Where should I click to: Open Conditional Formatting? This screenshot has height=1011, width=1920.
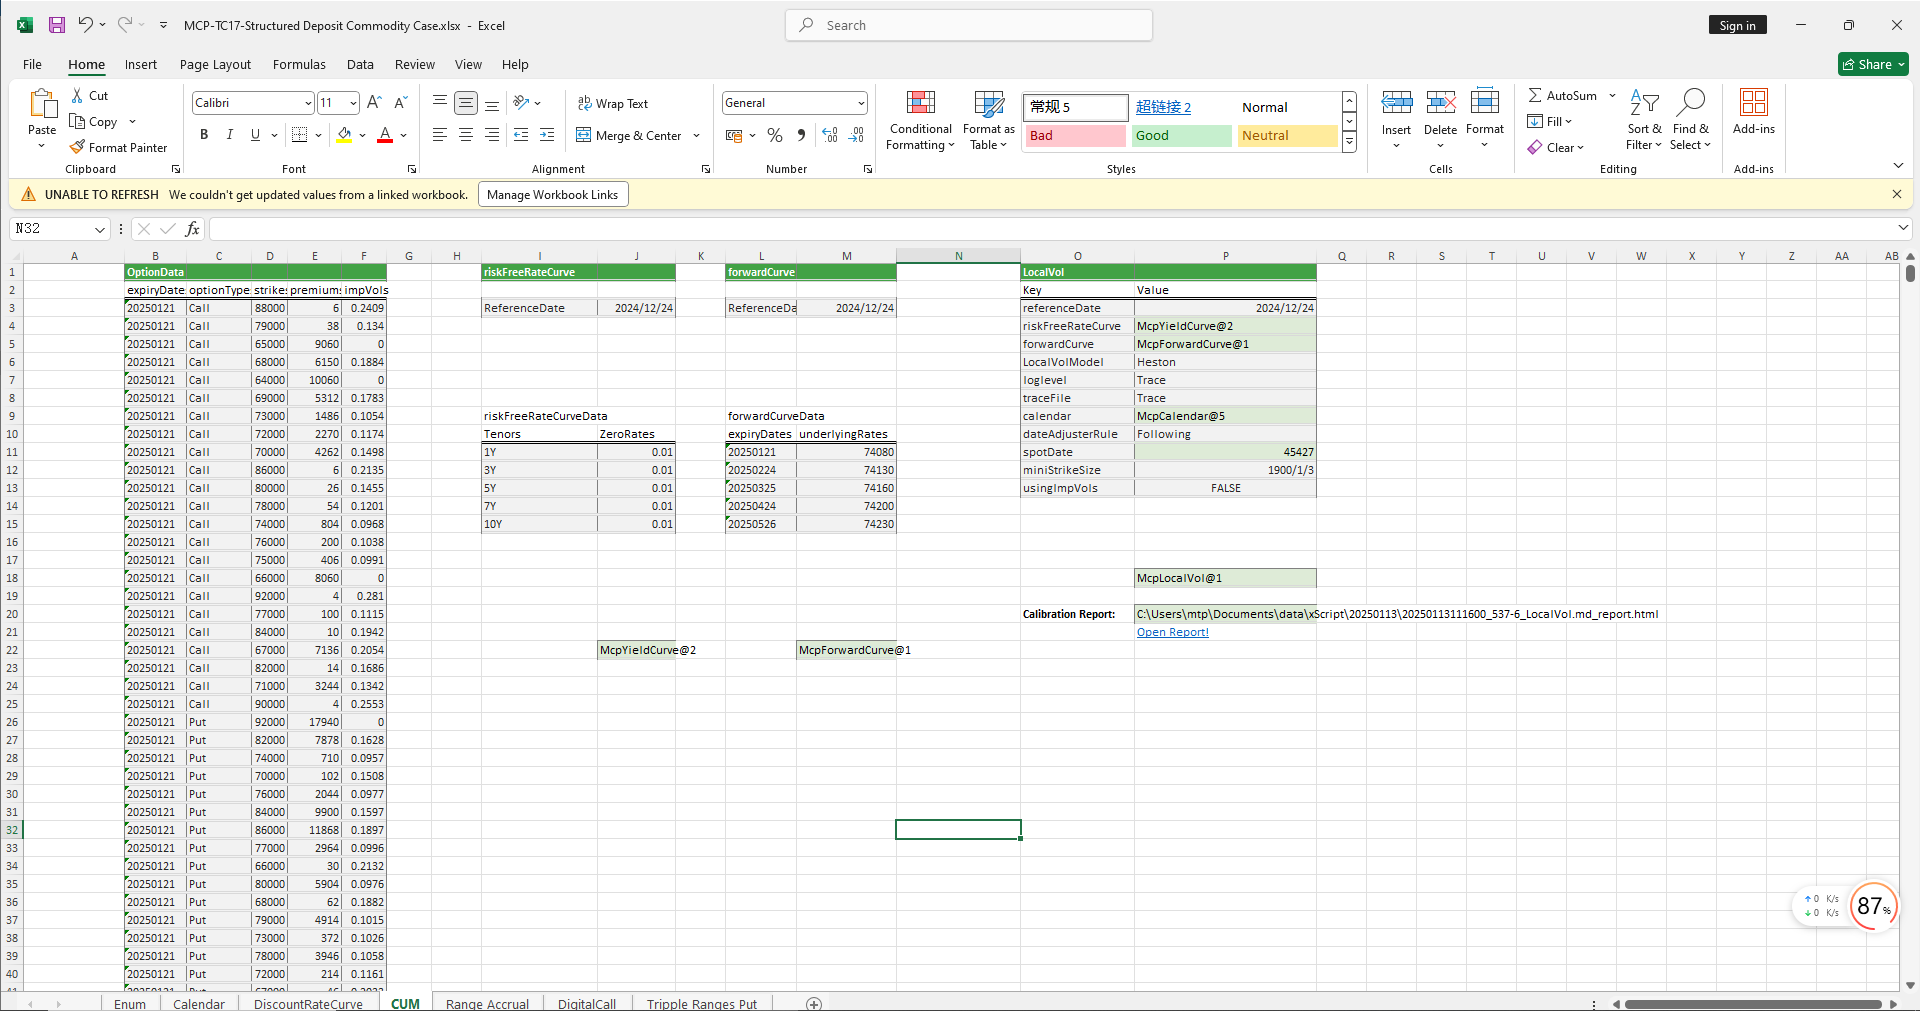click(920, 120)
